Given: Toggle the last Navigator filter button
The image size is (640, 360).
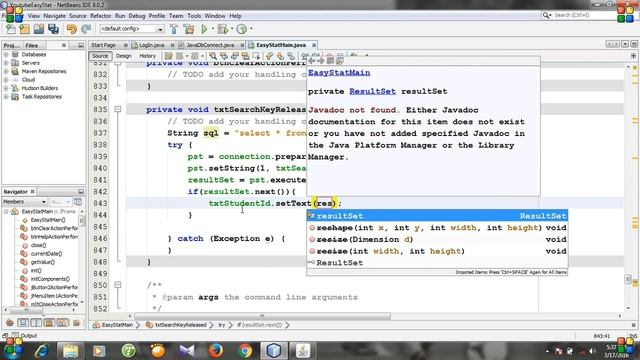Looking at the screenshot, I should pyautogui.click(x=76, y=323).
